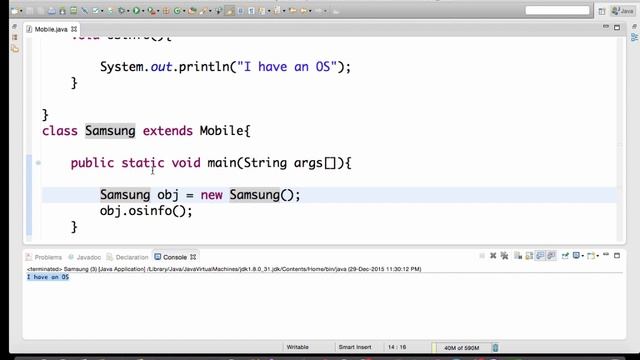Image resolution: width=640 pixels, height=360 pixels.
Task: Click the Open Type icon
Action: pyautogui.click(x=191, y=11)
